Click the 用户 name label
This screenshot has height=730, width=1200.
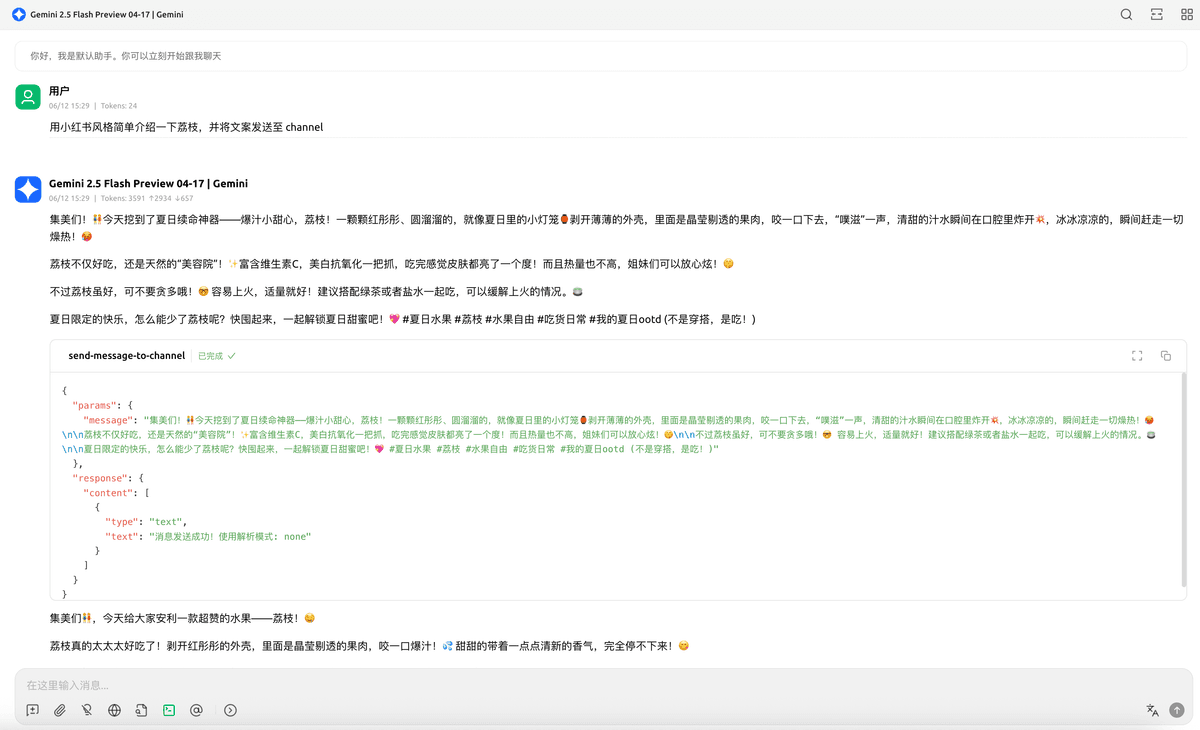coord(59,91)
